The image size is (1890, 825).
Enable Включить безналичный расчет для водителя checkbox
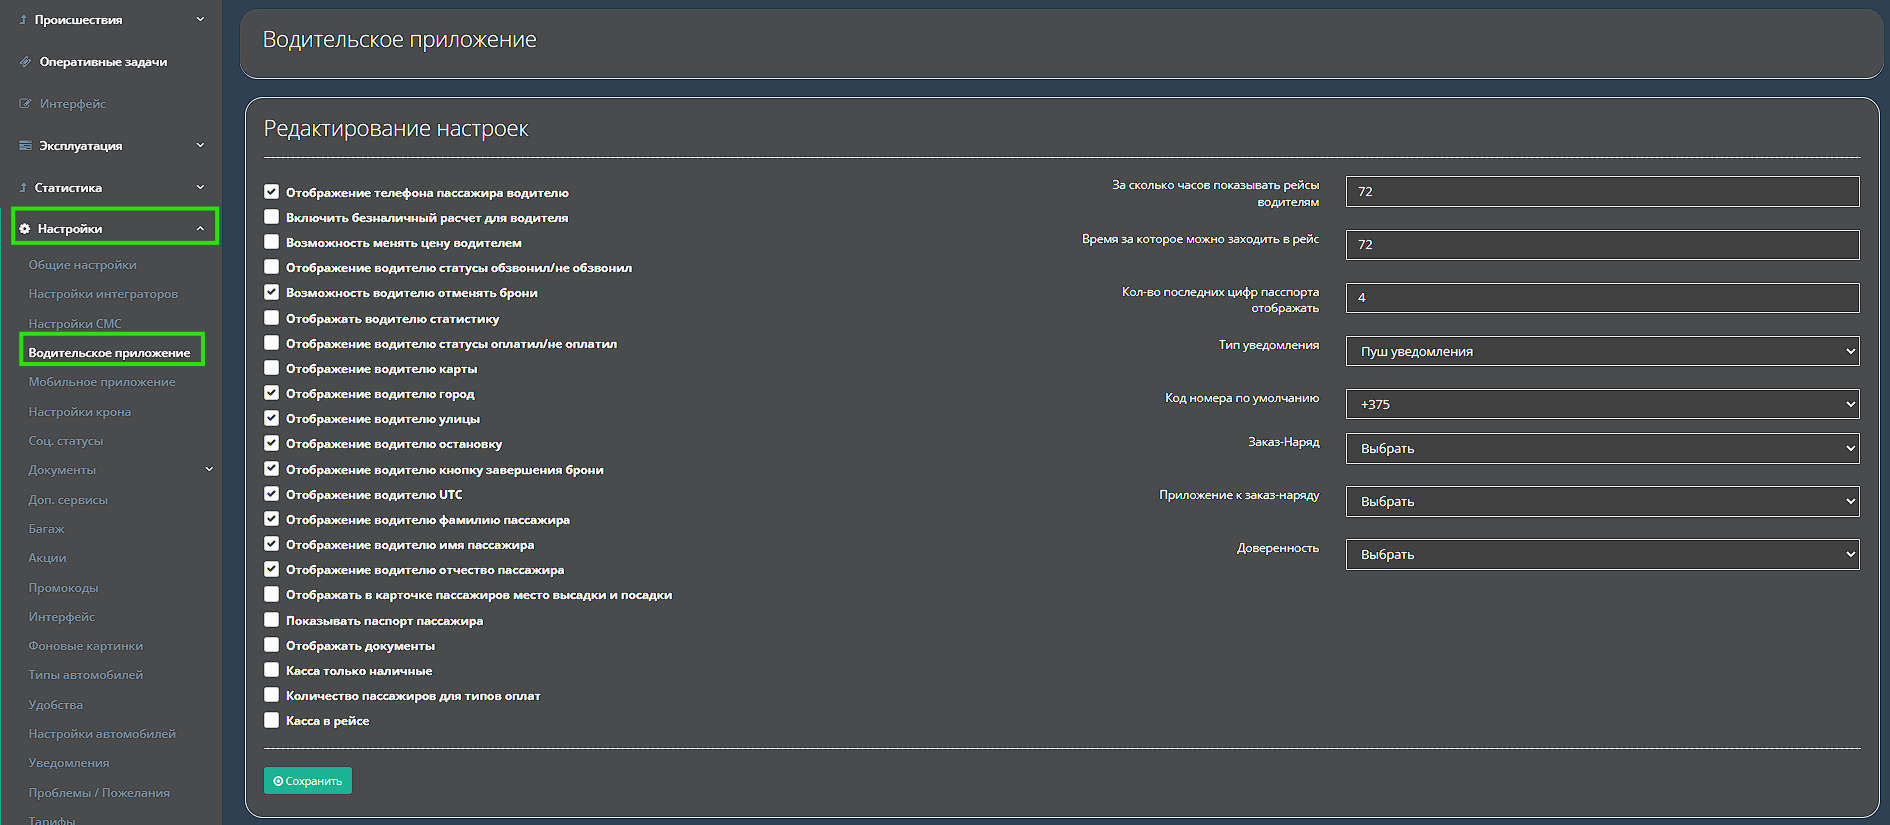click(271, 217)
